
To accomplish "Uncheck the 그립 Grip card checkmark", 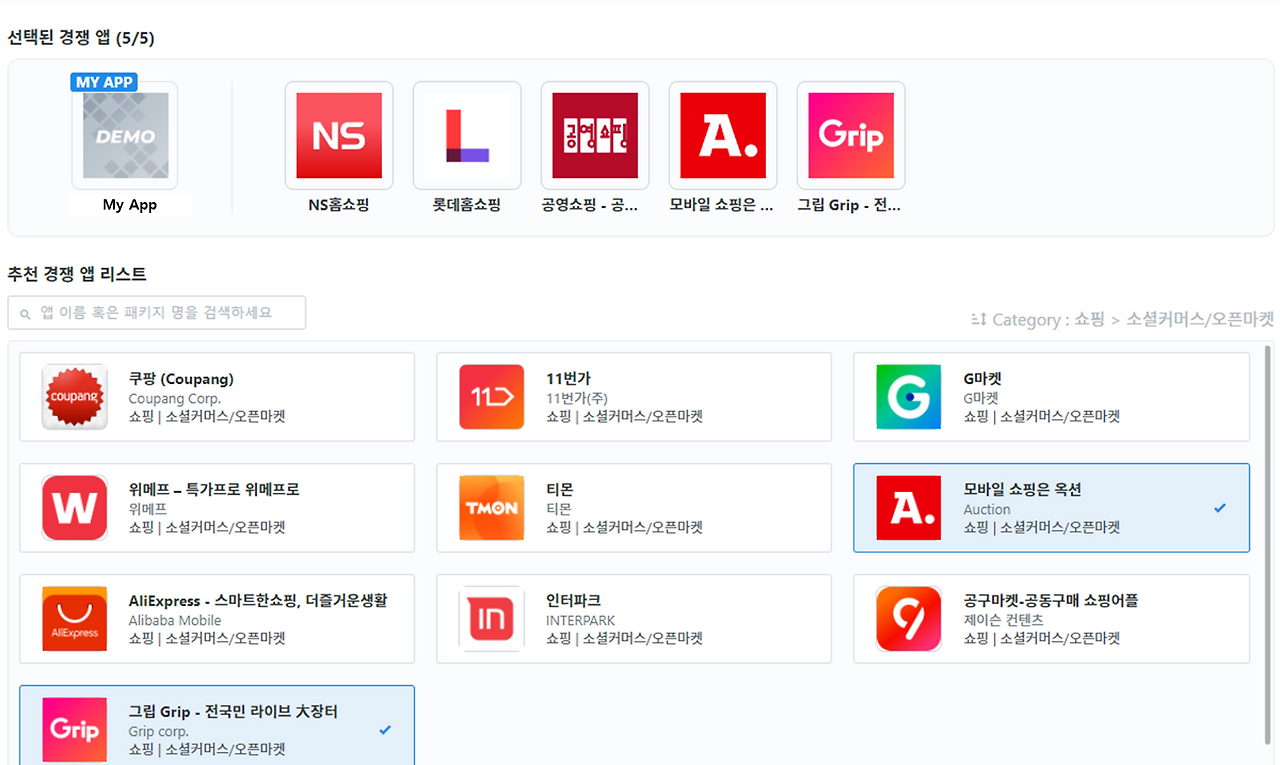I will 385,730.
